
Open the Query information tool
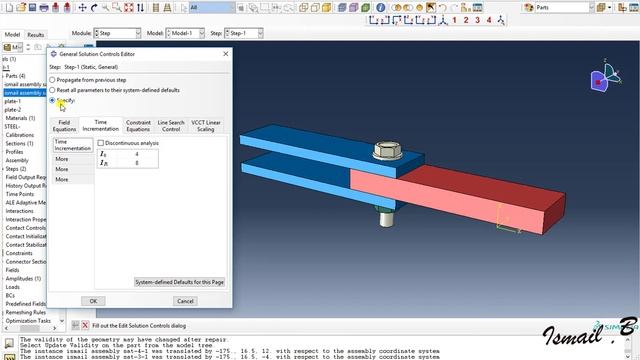click(x=380, y=7)
